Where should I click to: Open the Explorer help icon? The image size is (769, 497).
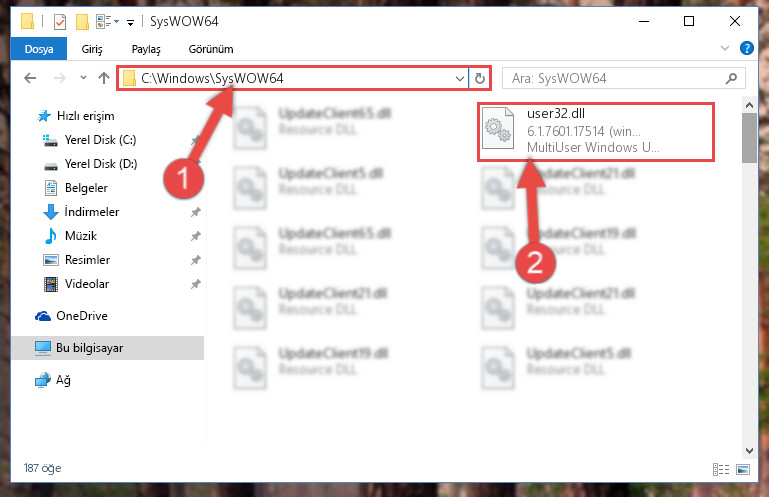(x=746, y=48)
